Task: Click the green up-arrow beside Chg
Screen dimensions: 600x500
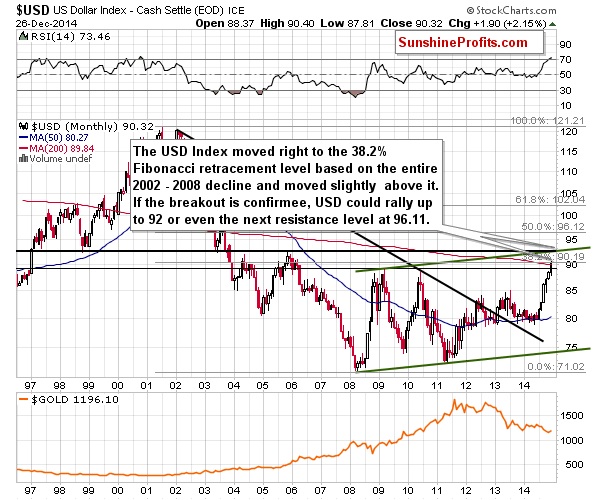Action: pyautogui.click(x=552, y=24)
